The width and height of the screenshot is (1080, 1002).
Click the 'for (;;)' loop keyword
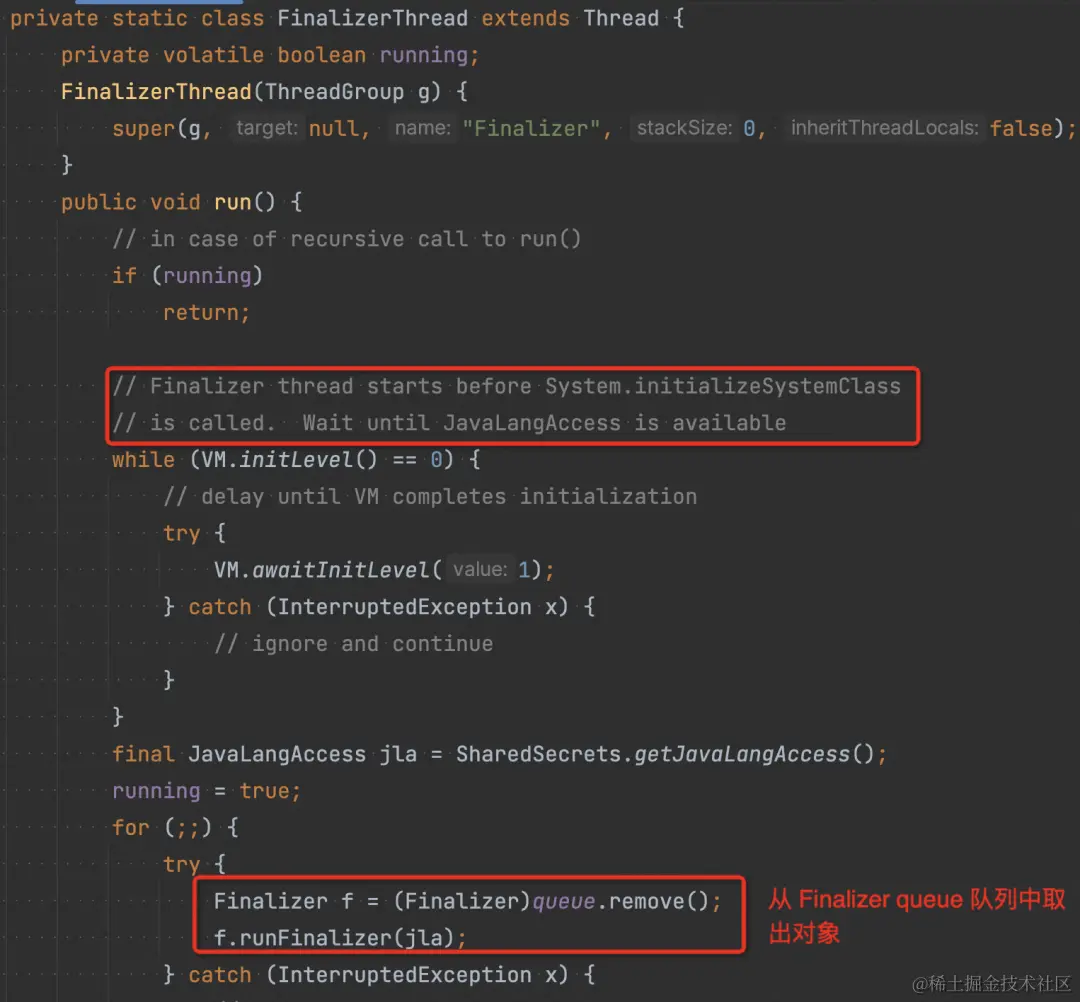131,828
